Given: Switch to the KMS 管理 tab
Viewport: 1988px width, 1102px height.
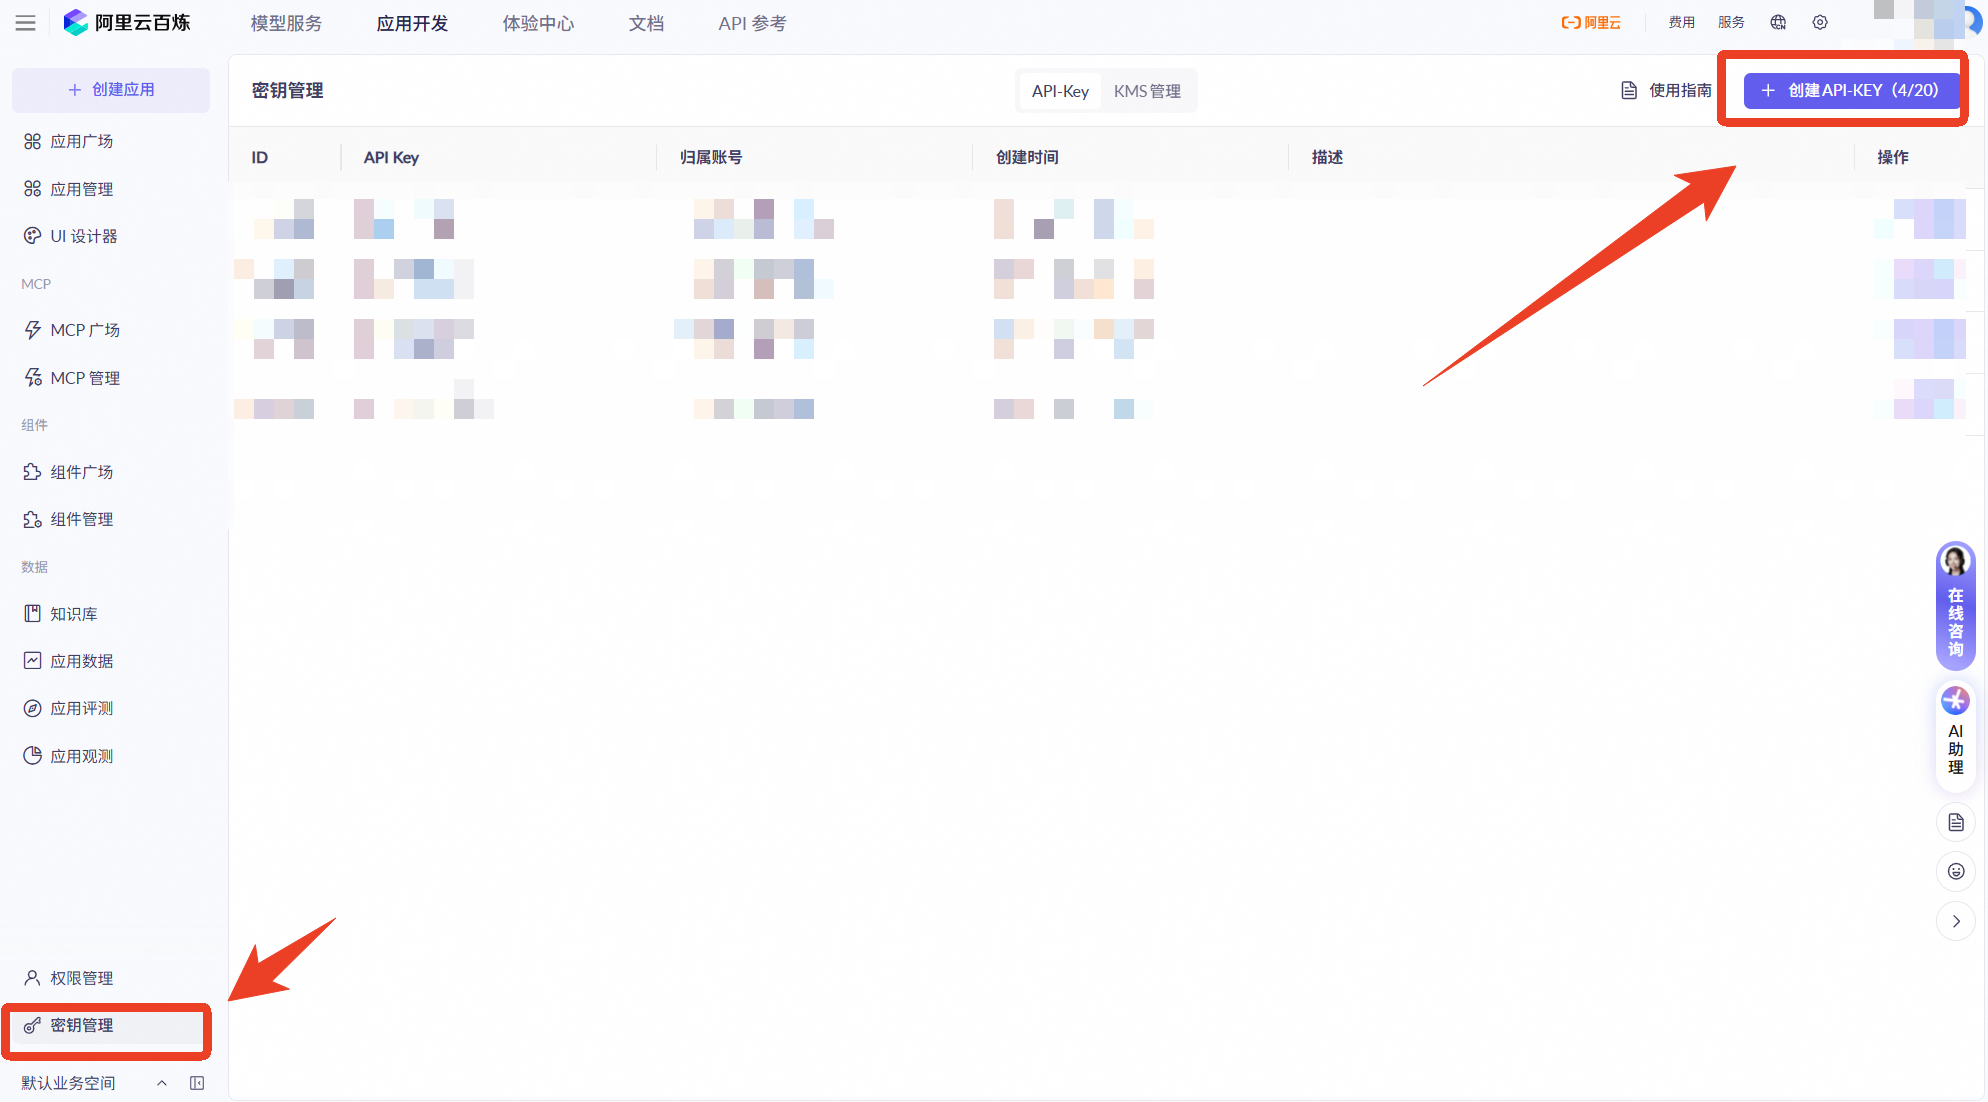Looking at the screenshot, I should coord(1147,91).
